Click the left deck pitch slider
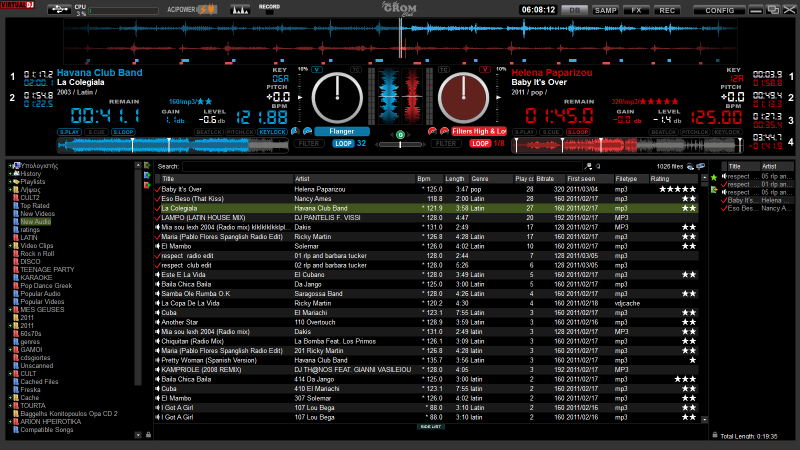 point(300,97)
